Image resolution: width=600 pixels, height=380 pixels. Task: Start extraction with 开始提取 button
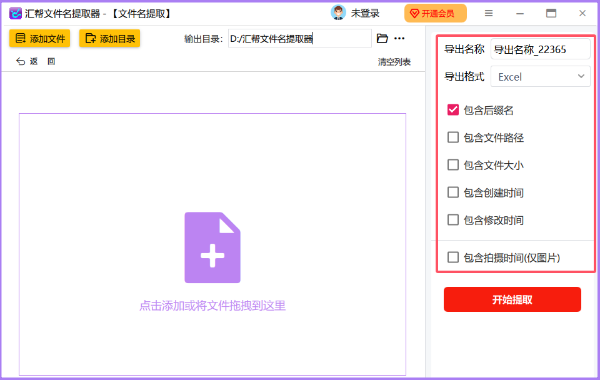[x=512, y=300]
